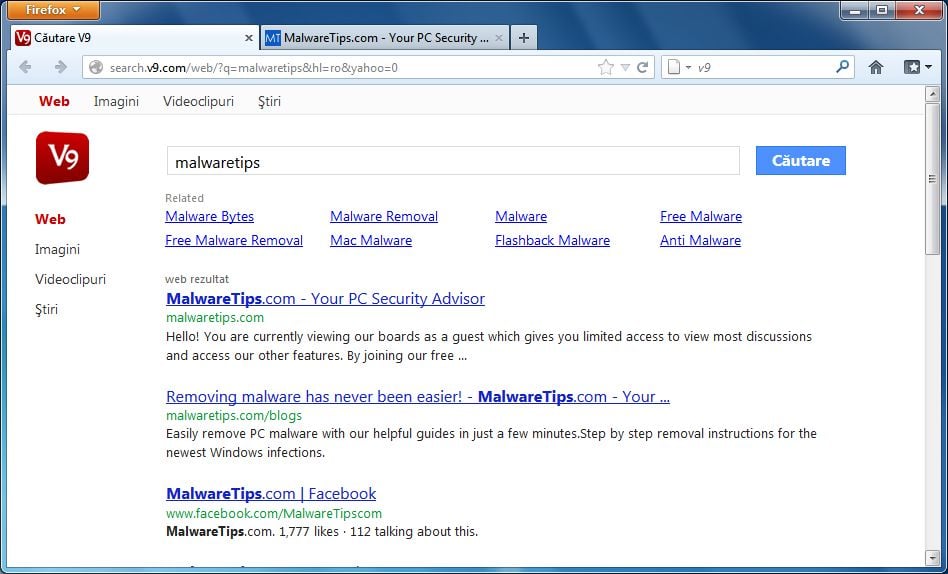Viewport: 948px width, 574px height.
Task: Click the blue Căutare button
Action: coord(800,161)
